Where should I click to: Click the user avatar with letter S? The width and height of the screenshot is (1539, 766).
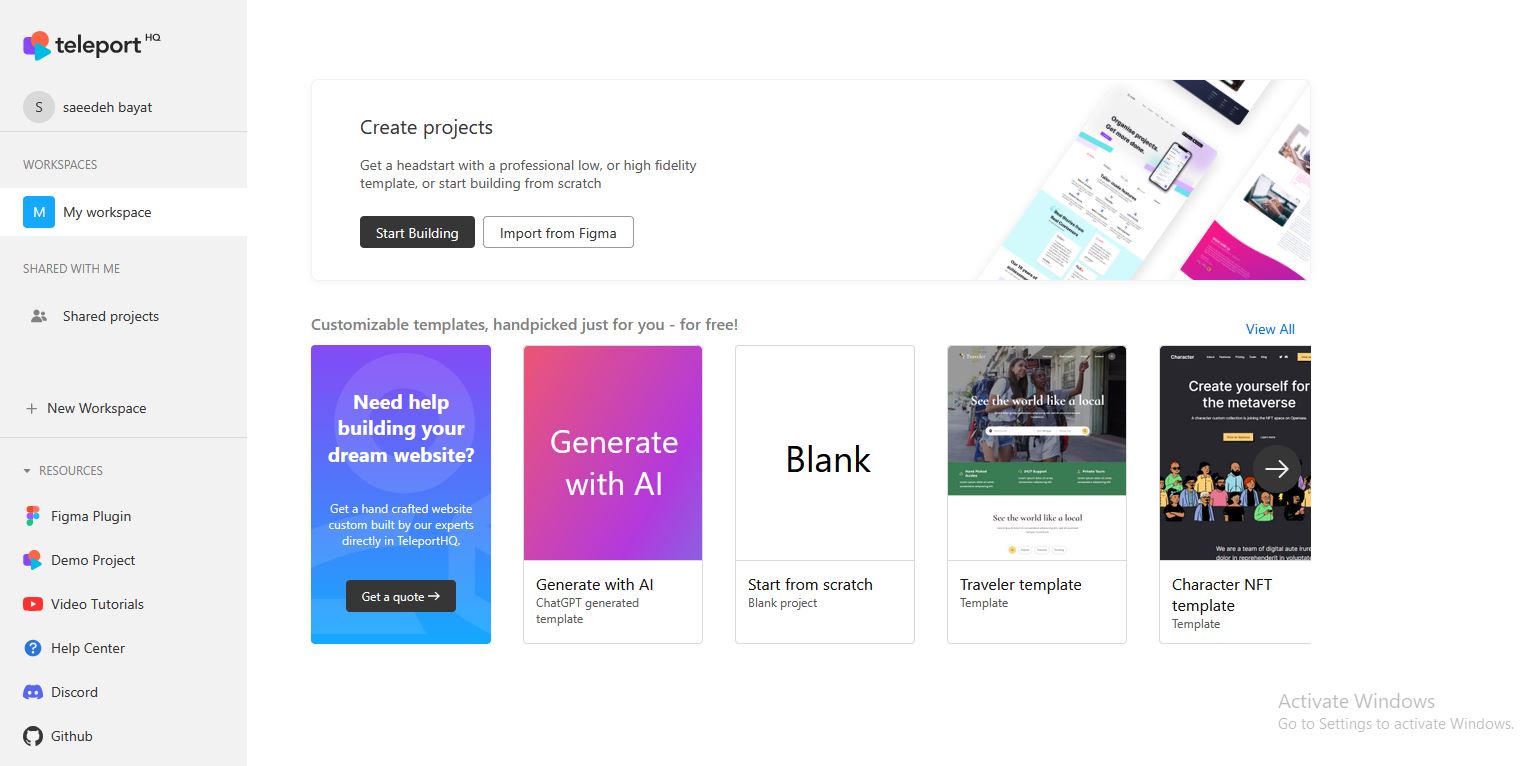[x=39, y=107]
